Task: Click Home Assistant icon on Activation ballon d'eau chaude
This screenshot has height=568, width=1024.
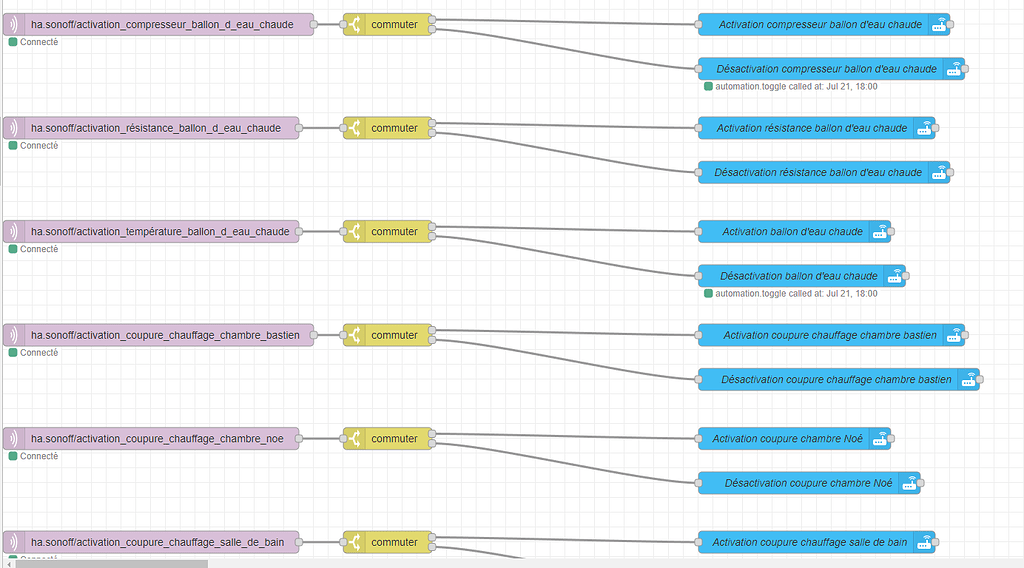Action: [880, 232]
